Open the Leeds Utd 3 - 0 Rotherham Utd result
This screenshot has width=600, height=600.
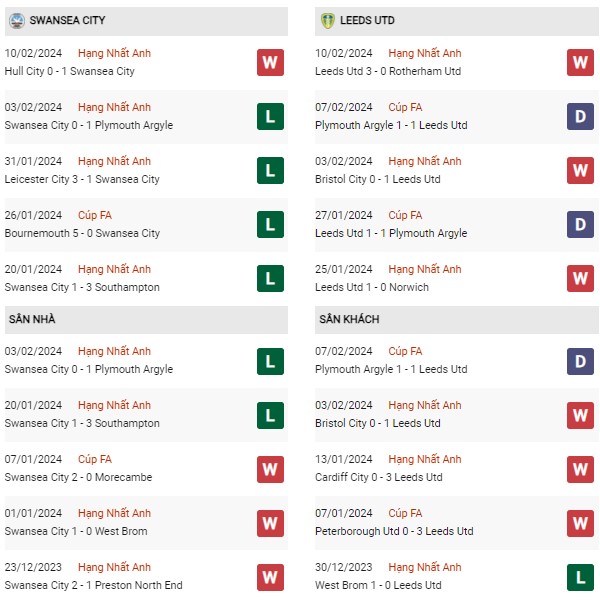pyautogui.click(x=388, y=71)
